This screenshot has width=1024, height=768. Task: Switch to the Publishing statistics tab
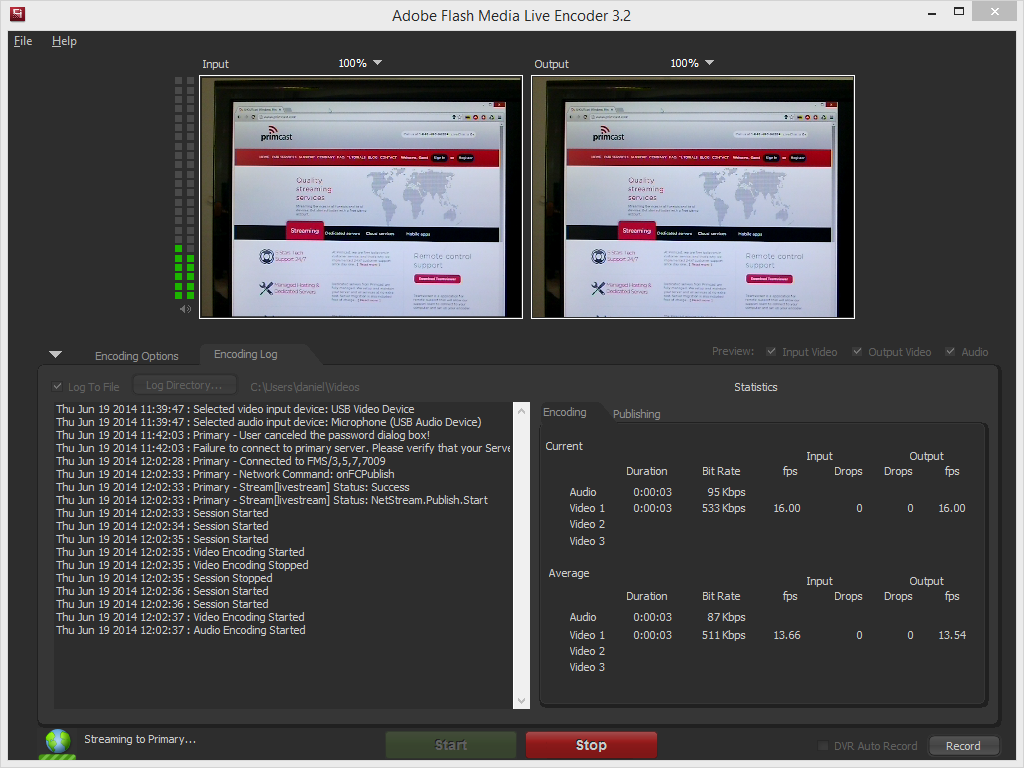click(636, 414)
